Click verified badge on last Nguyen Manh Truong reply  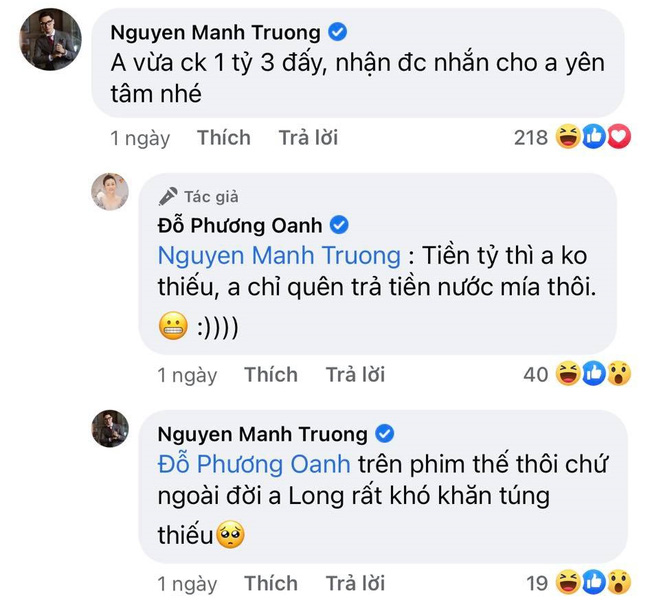point(385,434)
